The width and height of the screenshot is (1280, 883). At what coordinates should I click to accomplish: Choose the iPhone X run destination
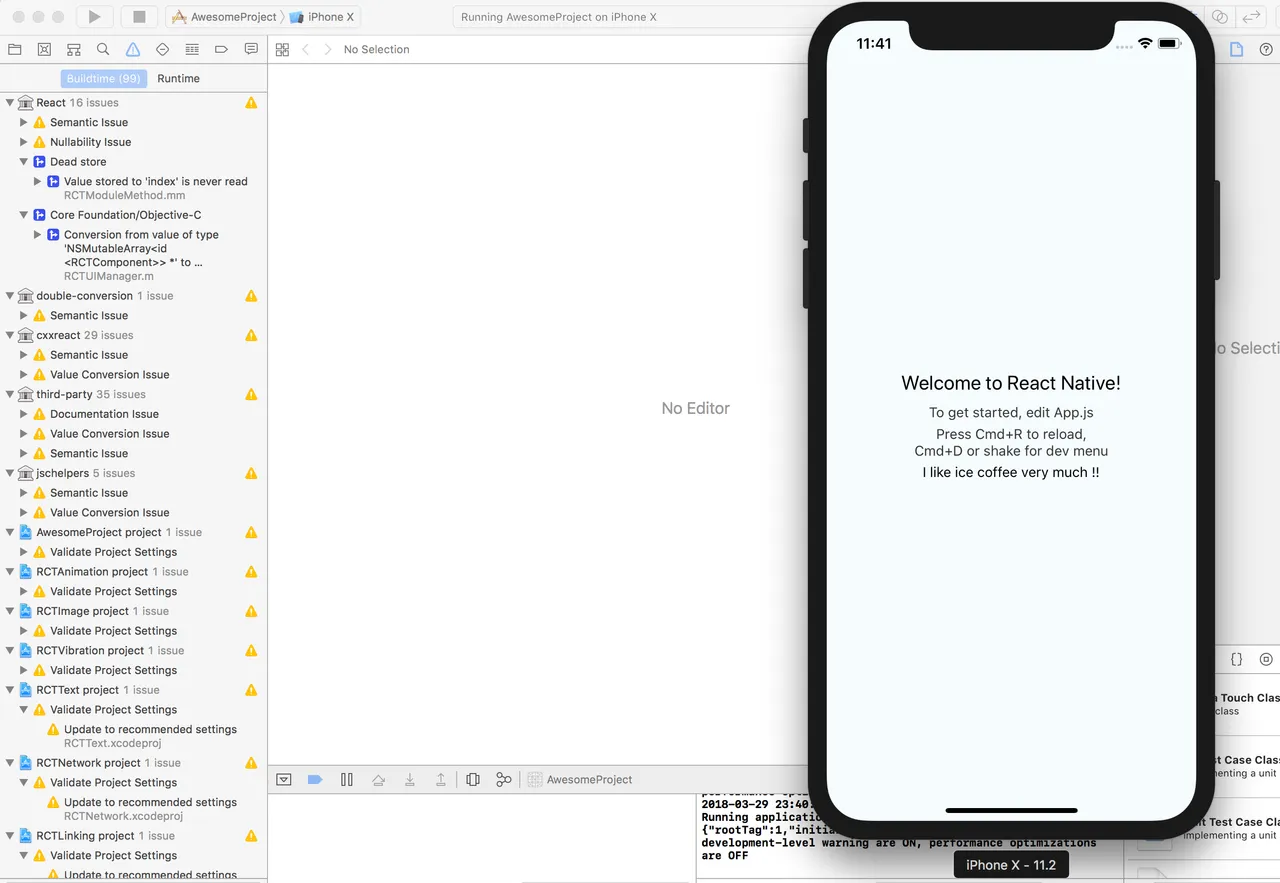pos(324,17)
